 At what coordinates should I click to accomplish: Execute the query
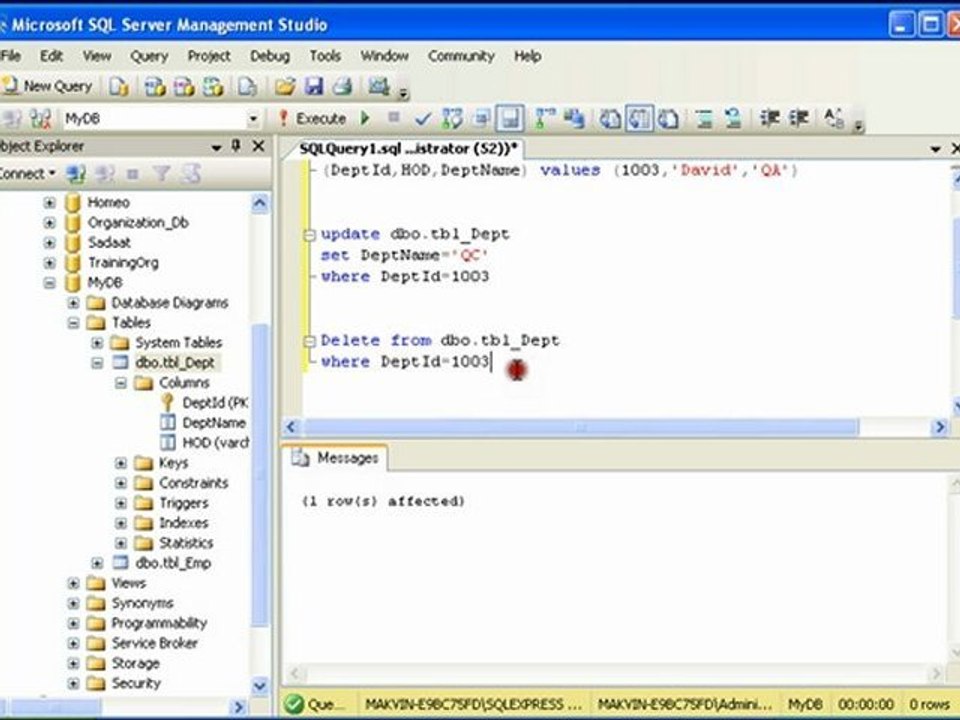tap(312, 118)
